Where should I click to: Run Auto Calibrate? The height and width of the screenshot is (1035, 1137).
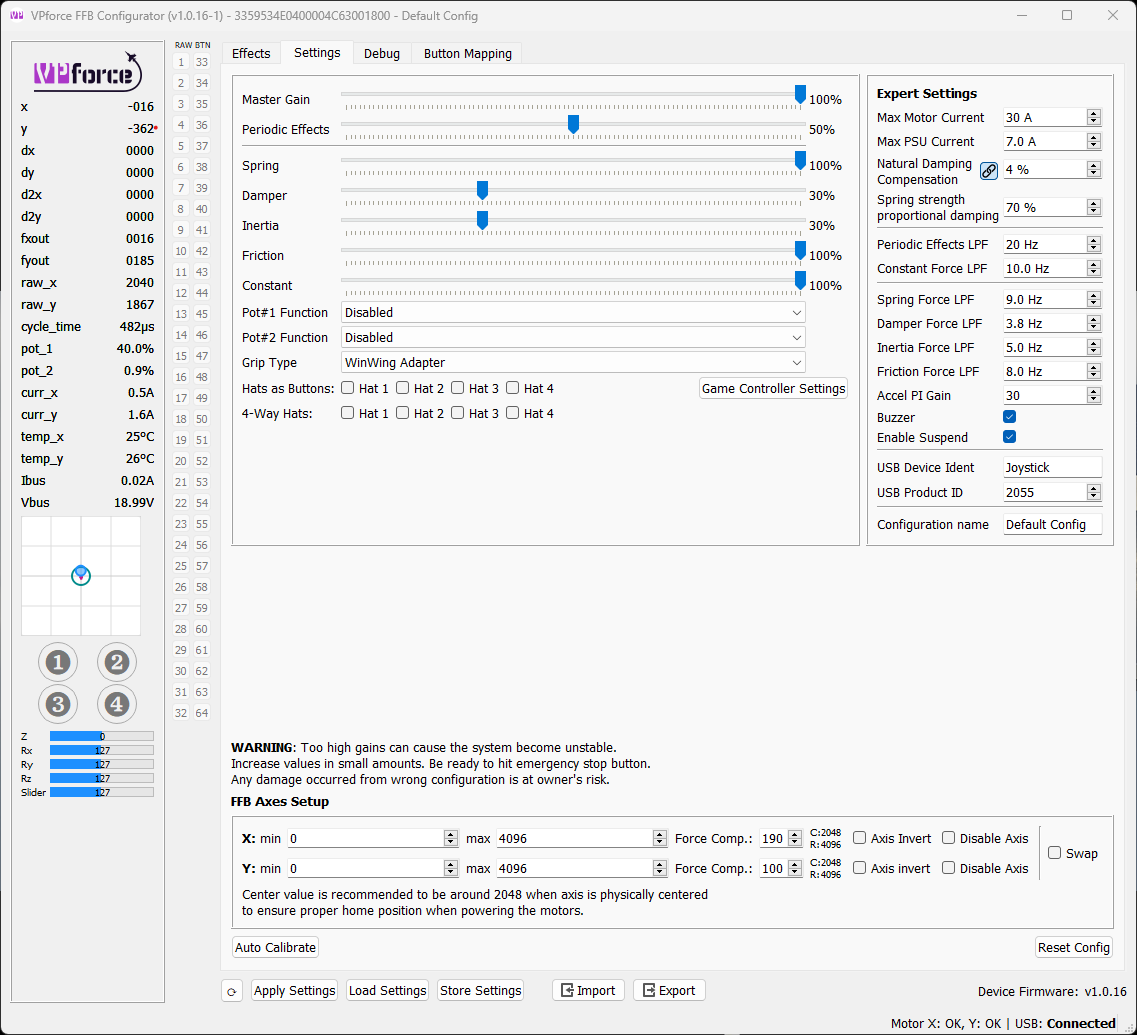pos(274,947)
